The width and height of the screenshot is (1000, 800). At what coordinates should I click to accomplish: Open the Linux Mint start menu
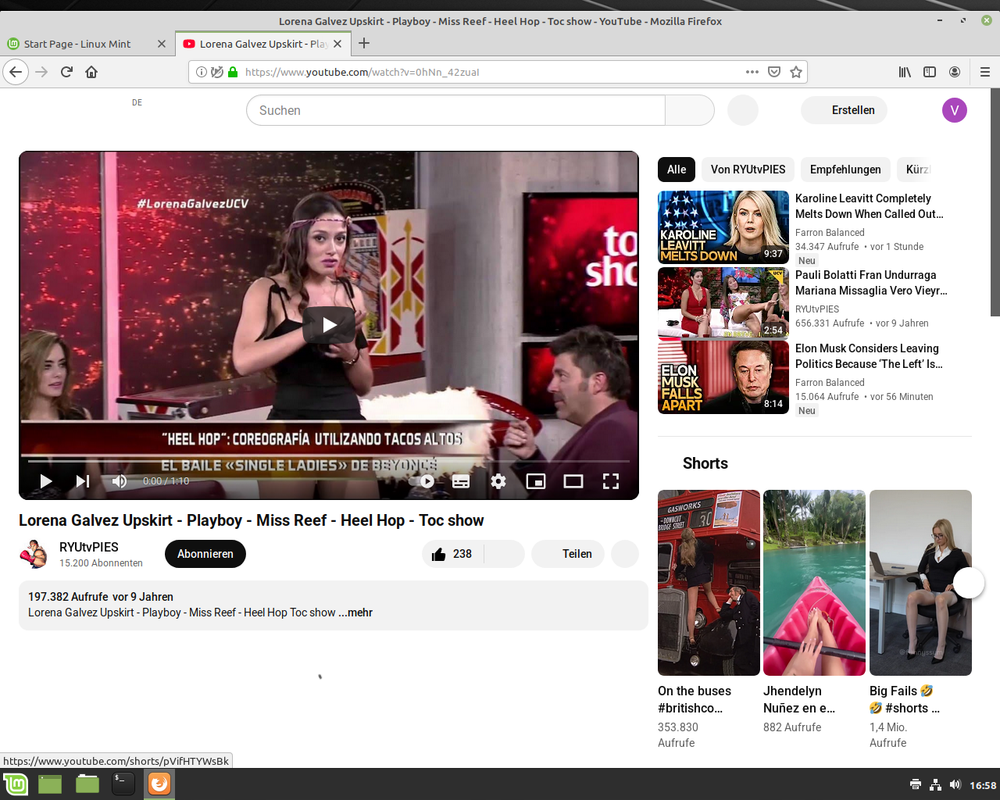15,783
